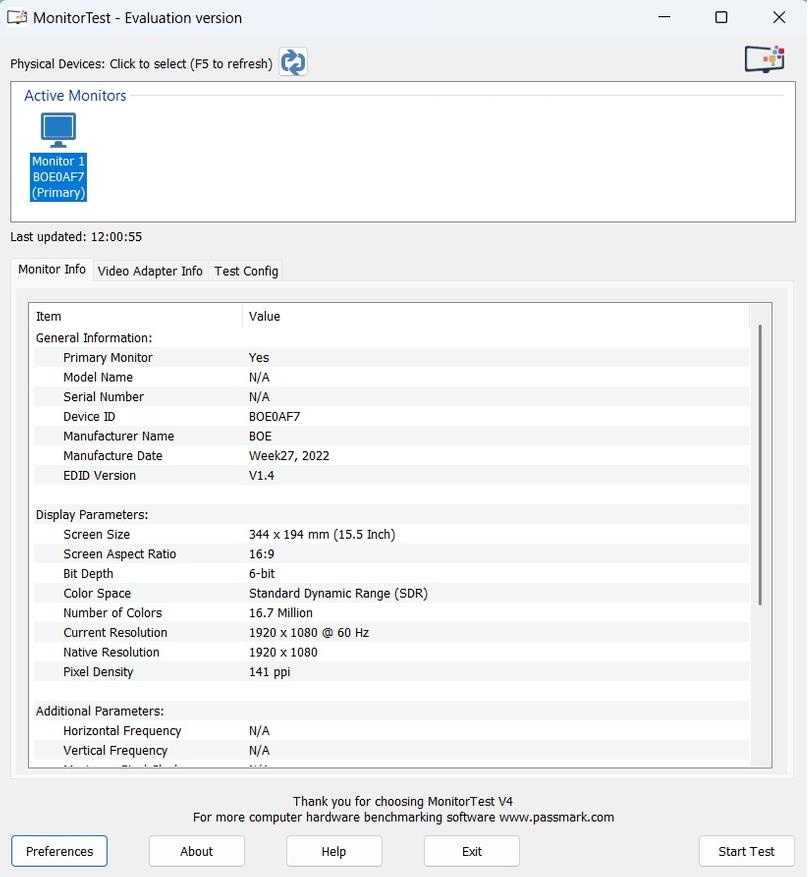
Task: Click Screen Size value 344 x 194 mm
Action: click(322, 535)
